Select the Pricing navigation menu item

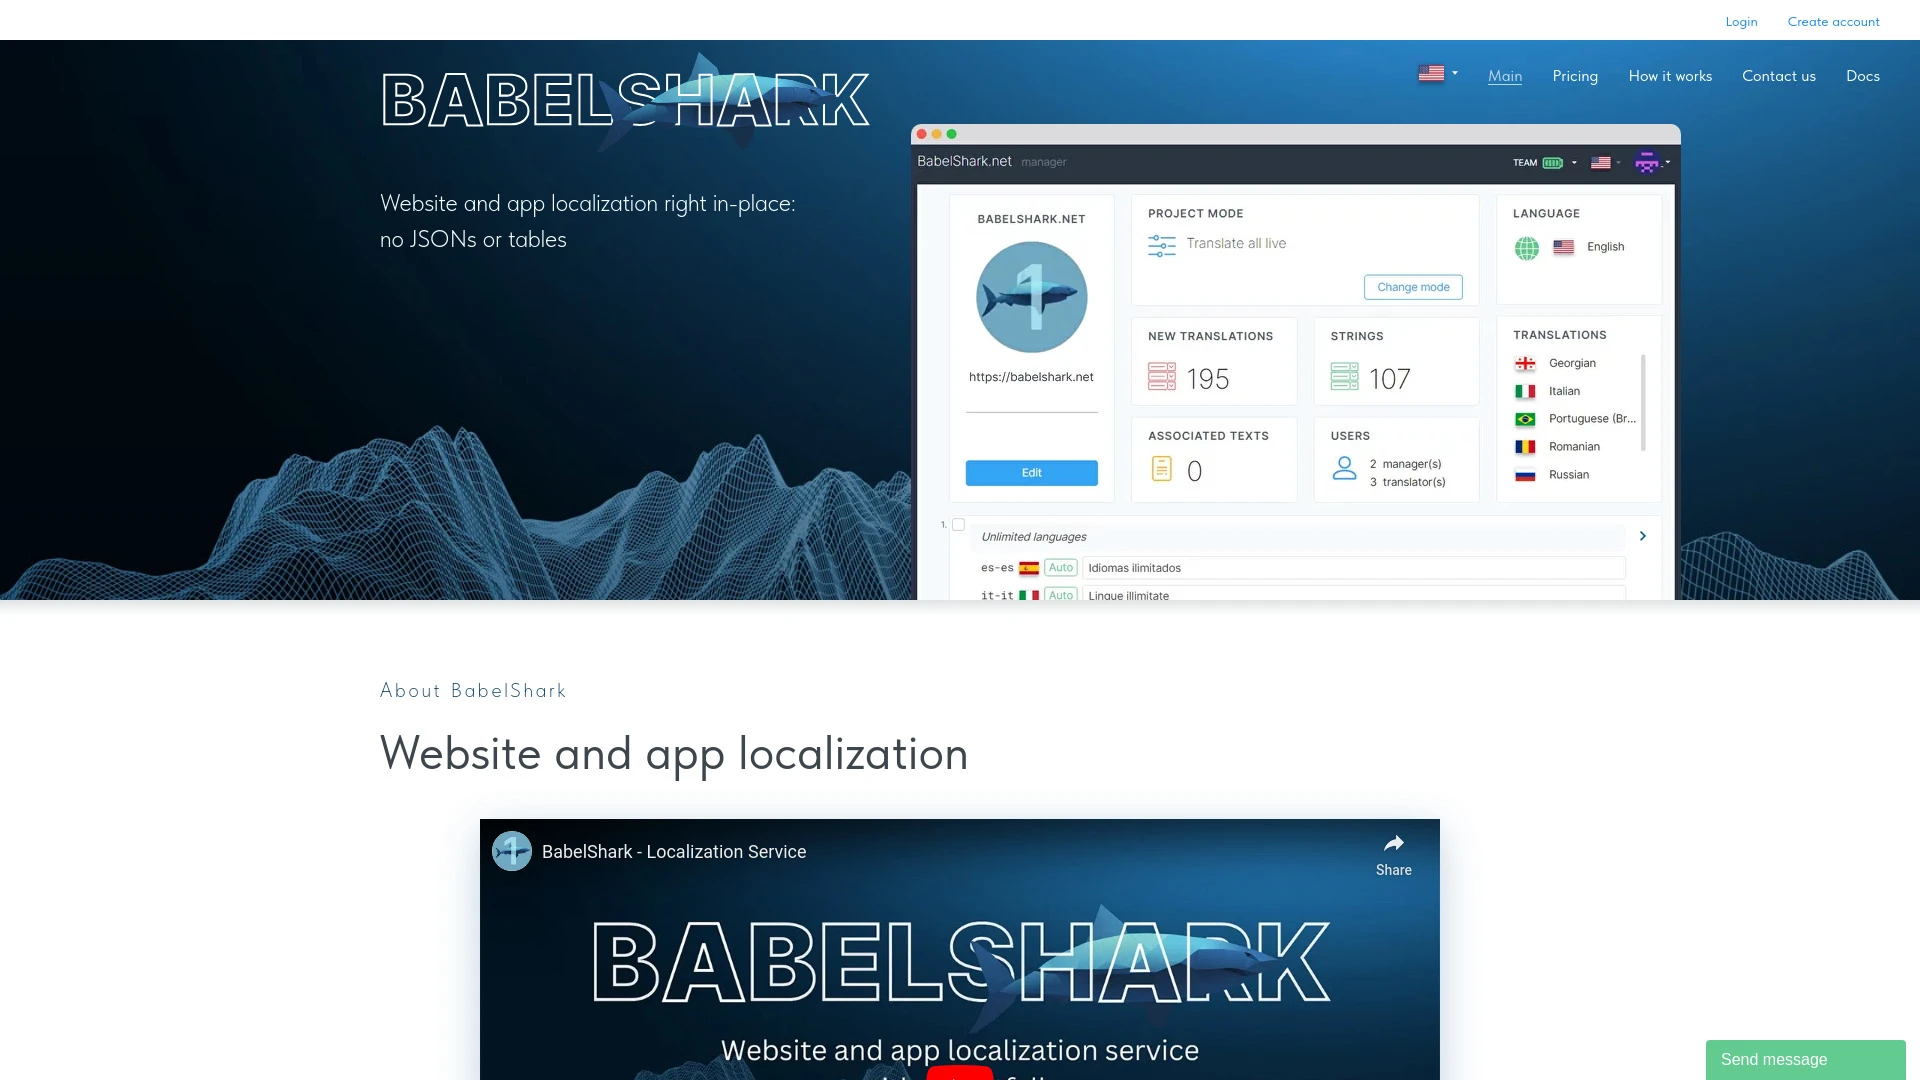tap(1575, 76)
